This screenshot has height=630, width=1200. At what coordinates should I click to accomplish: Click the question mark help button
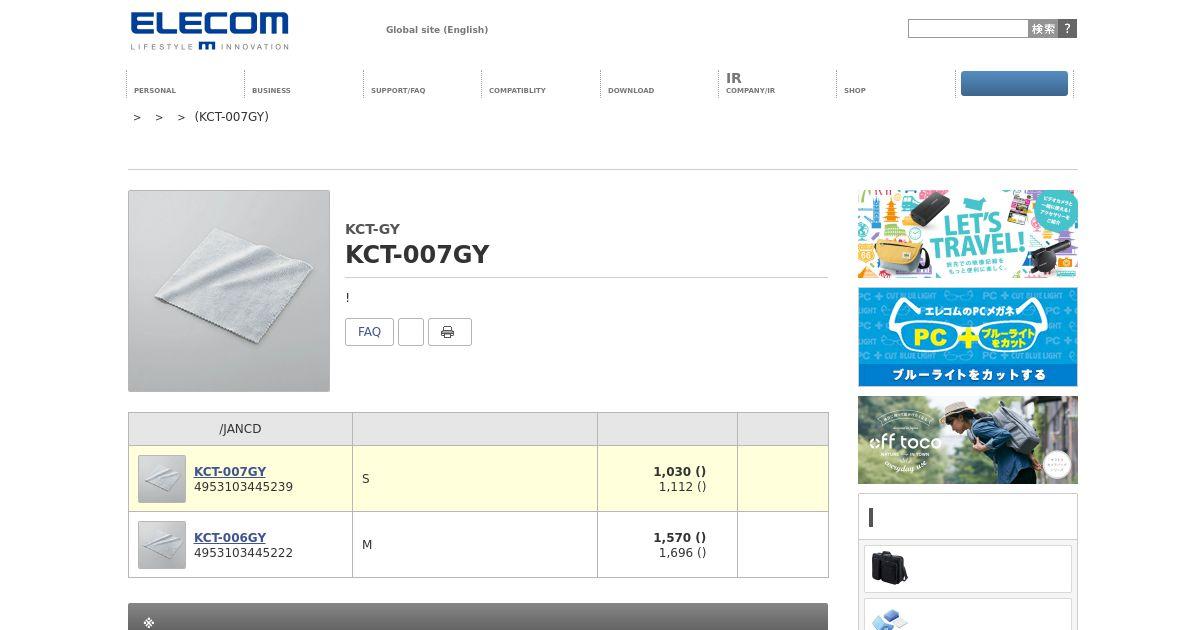coord(1068,29)
